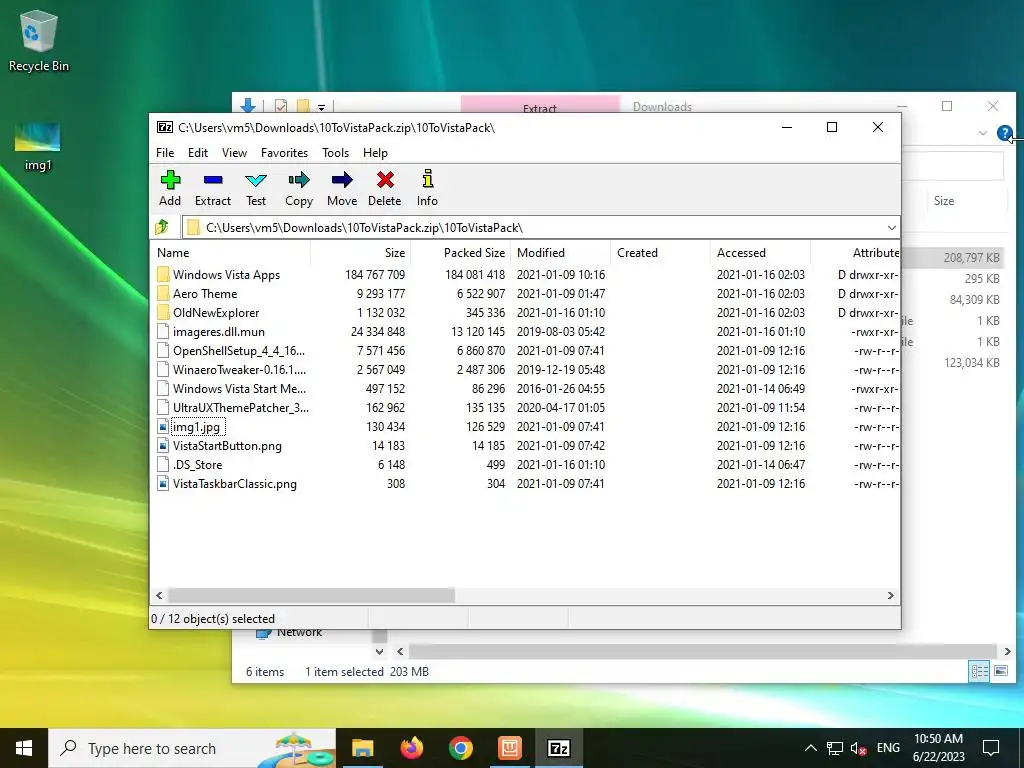Click the taskbar search box
This screenshot has height=768, width=1024.
point(192,748)
